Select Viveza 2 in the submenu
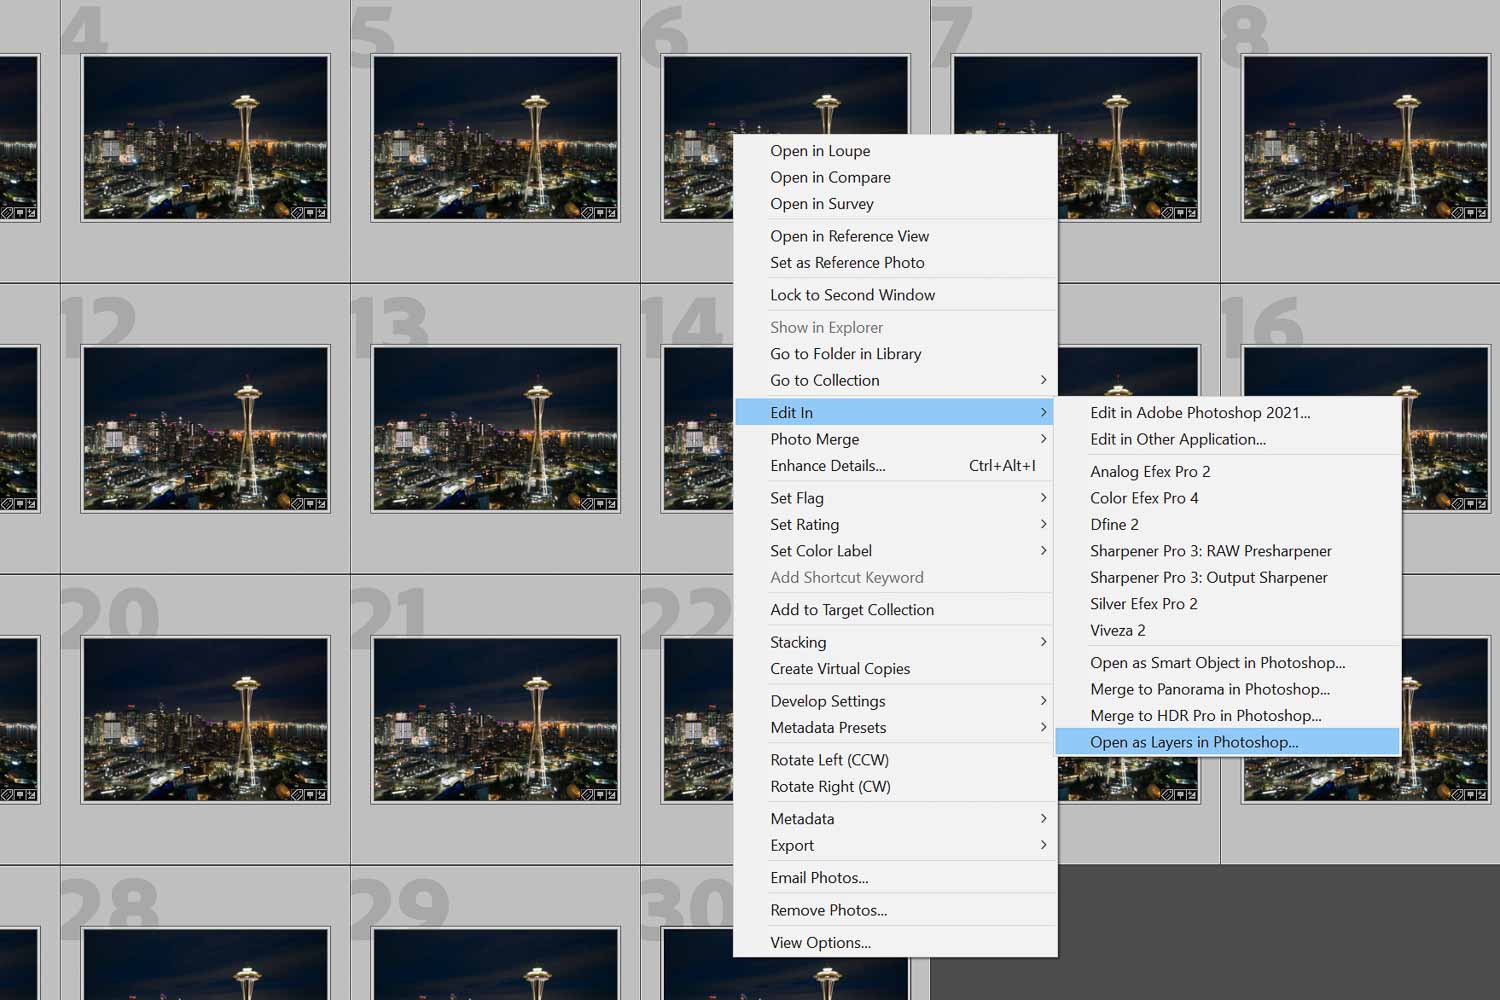The width and height of the screenshot is (1500, 1000). pyautogui.click(x=1228, y=631)
